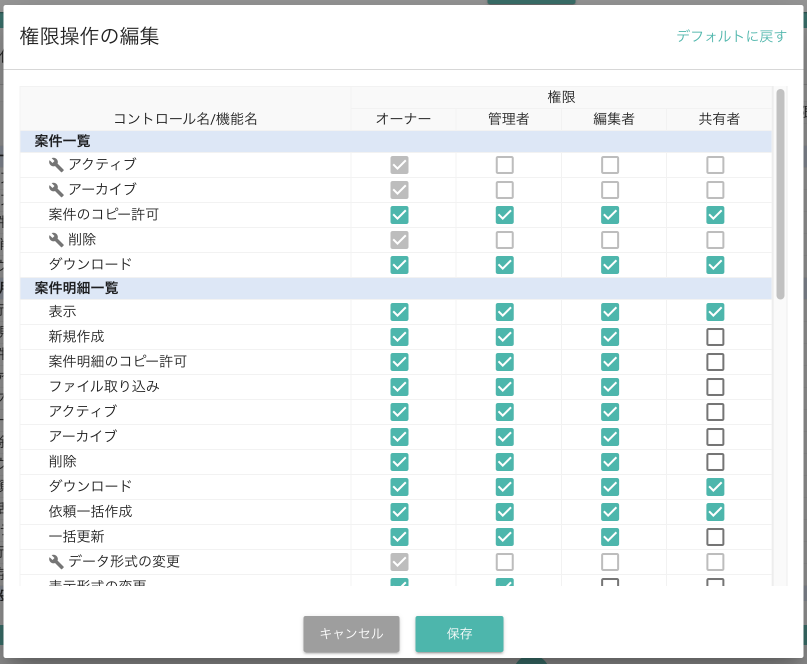Enable 案件明細一覧 アクティブ for 共有者
This screenshot has height=664, width=807.
point(715,412)
